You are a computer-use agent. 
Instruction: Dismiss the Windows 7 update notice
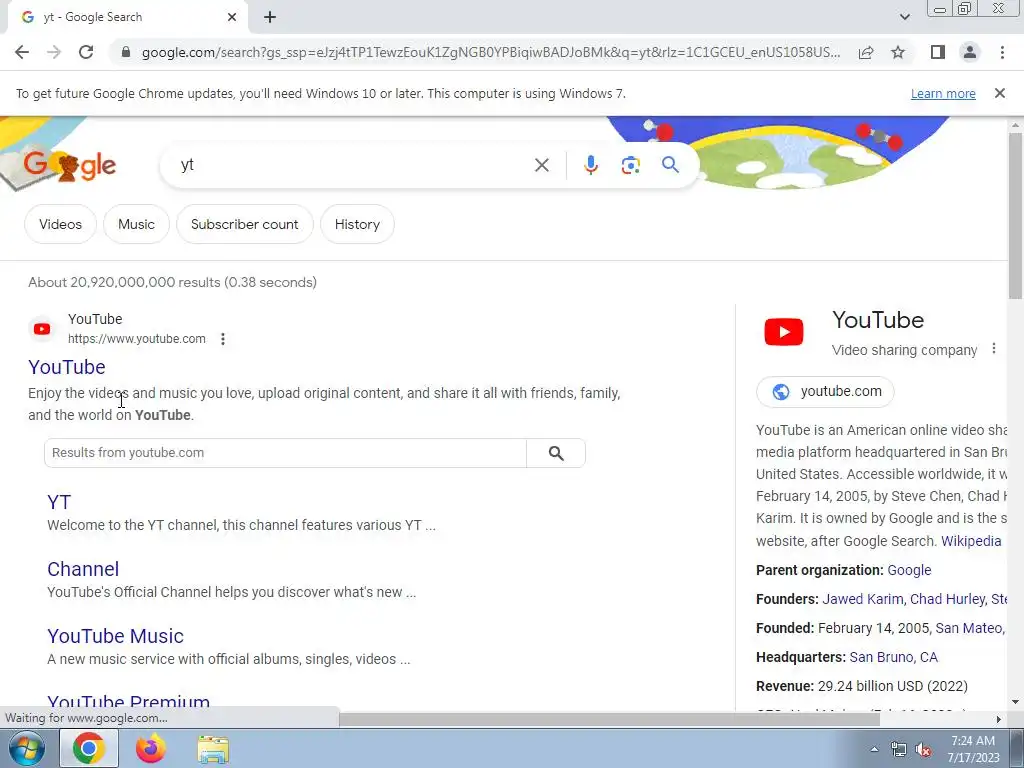click(999, 93)
